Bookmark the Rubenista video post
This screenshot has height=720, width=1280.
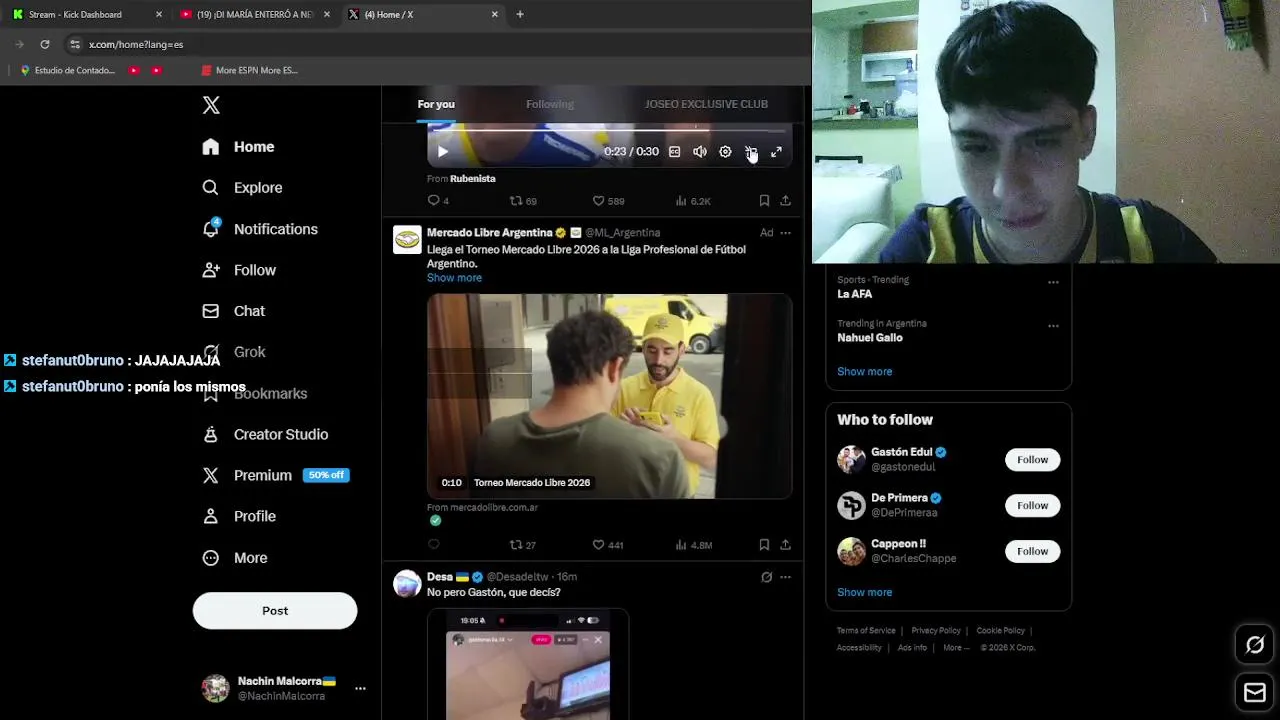pyautogui.click(x=764, y=201)
